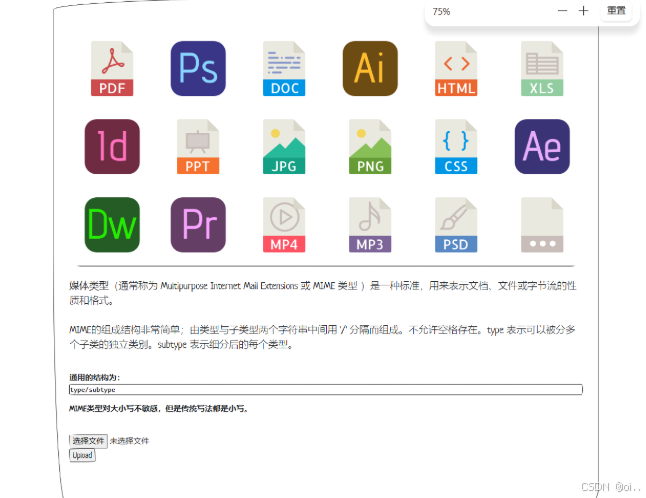
Task: Click the type/subtype text field
Action: tap(326, 390)
